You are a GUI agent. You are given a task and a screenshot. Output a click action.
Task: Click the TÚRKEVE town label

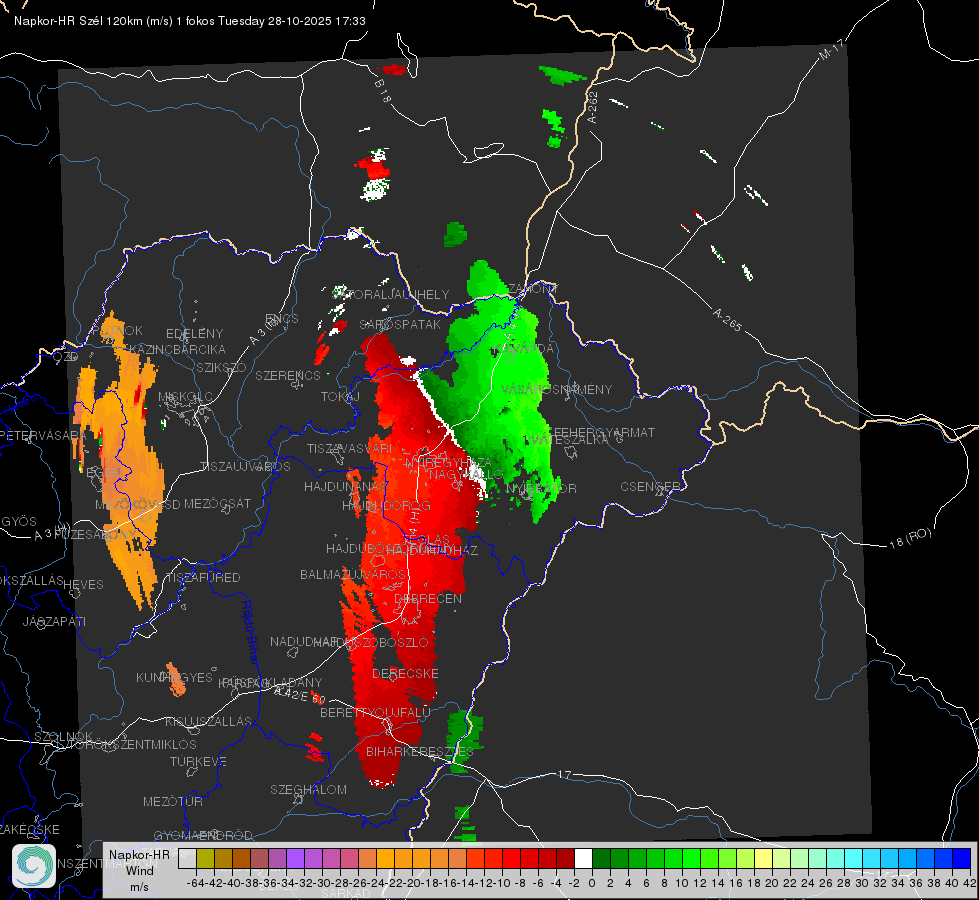(x=199, y=761)
